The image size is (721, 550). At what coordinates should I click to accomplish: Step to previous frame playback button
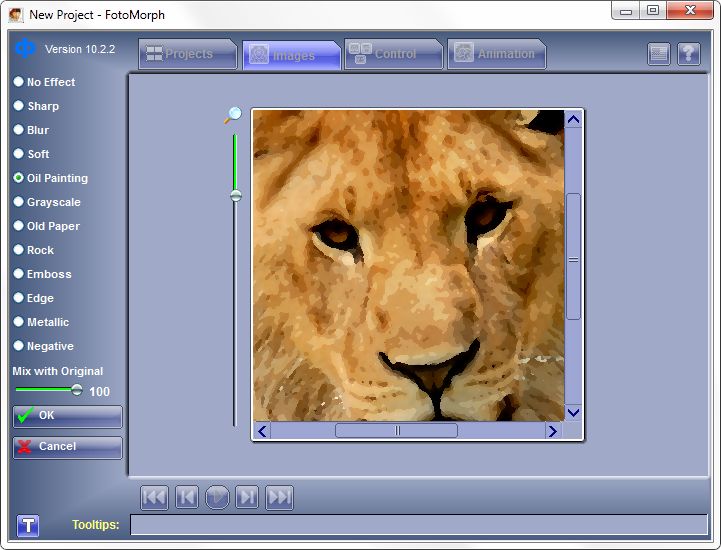click(187, 498)
